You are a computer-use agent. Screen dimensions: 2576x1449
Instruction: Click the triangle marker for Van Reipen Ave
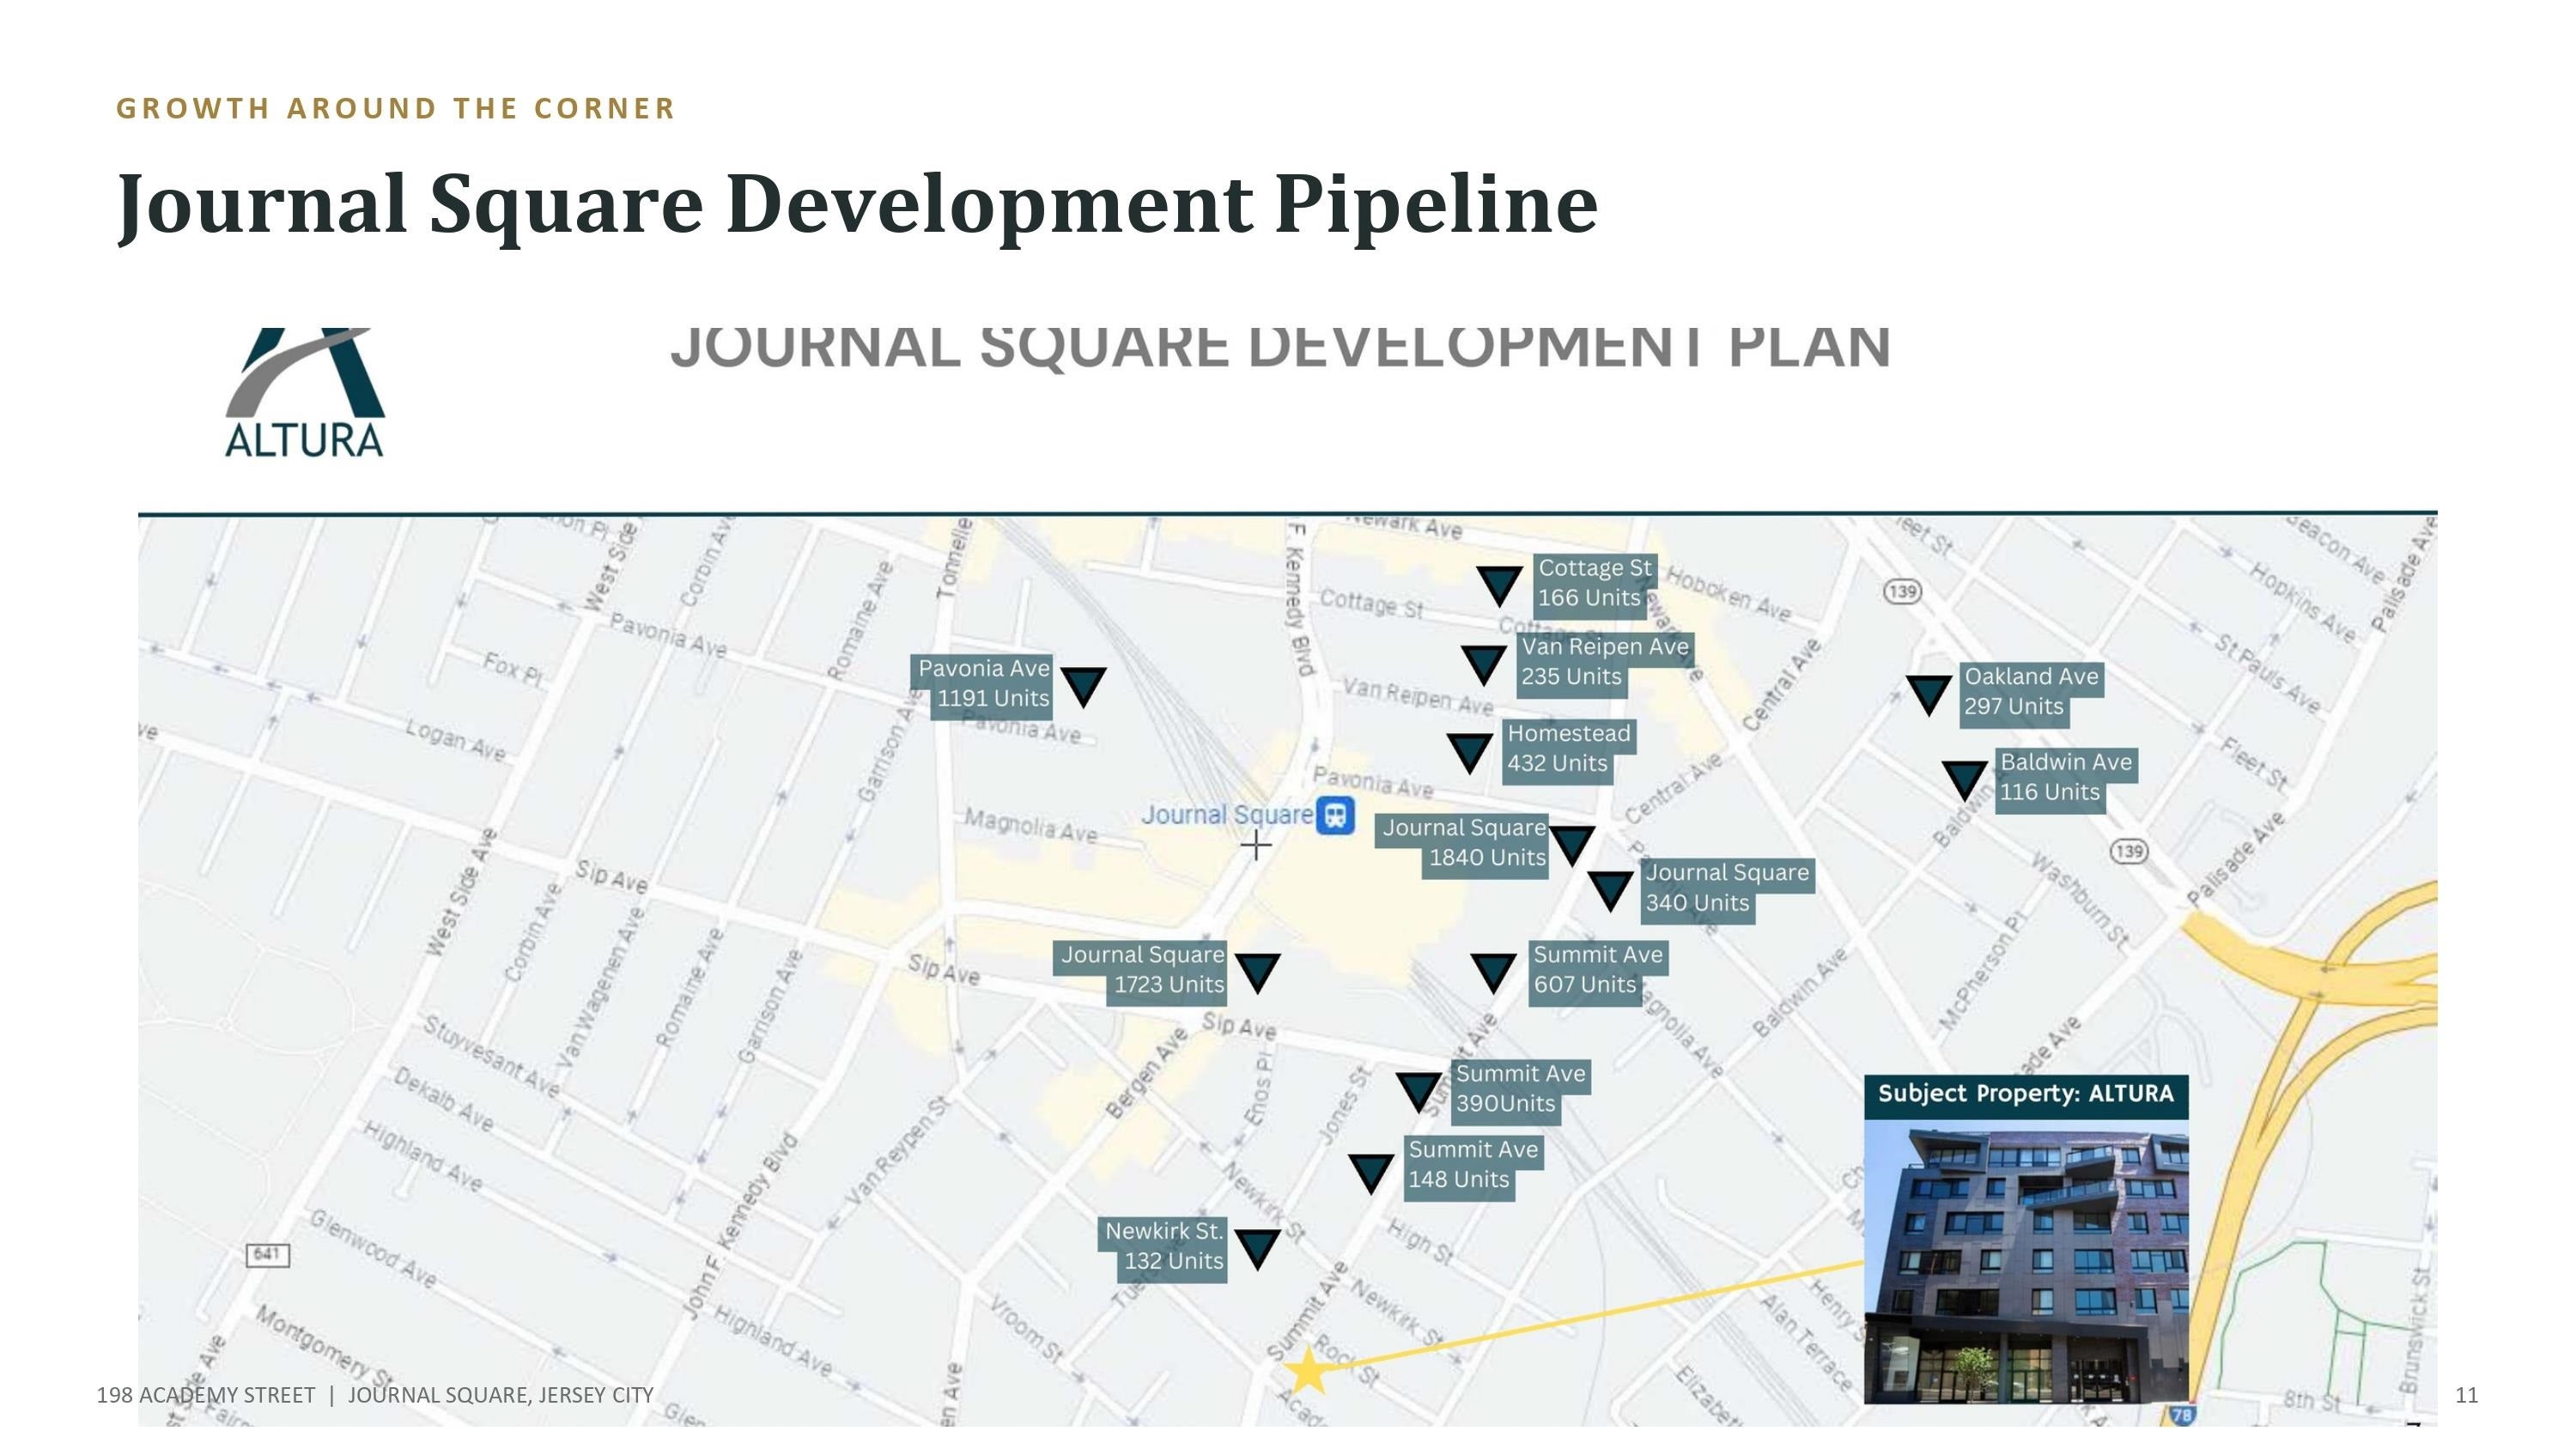[1484, 665]
